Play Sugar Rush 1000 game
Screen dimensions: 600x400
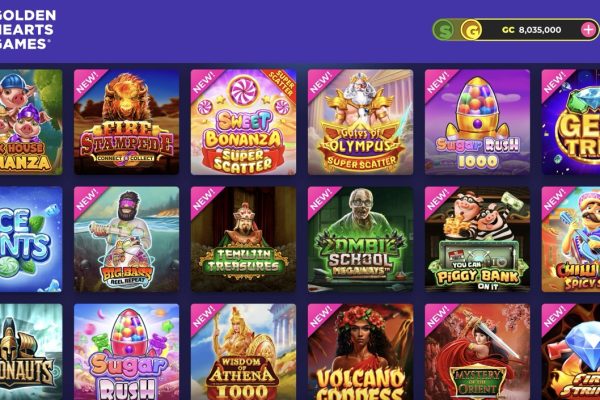pyautogui.click(x=478, y=122)
